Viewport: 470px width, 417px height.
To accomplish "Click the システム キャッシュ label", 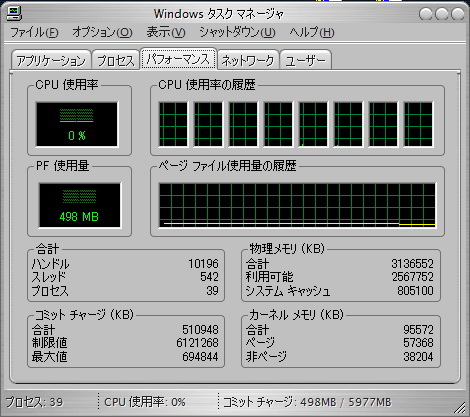I will [288, 291].
